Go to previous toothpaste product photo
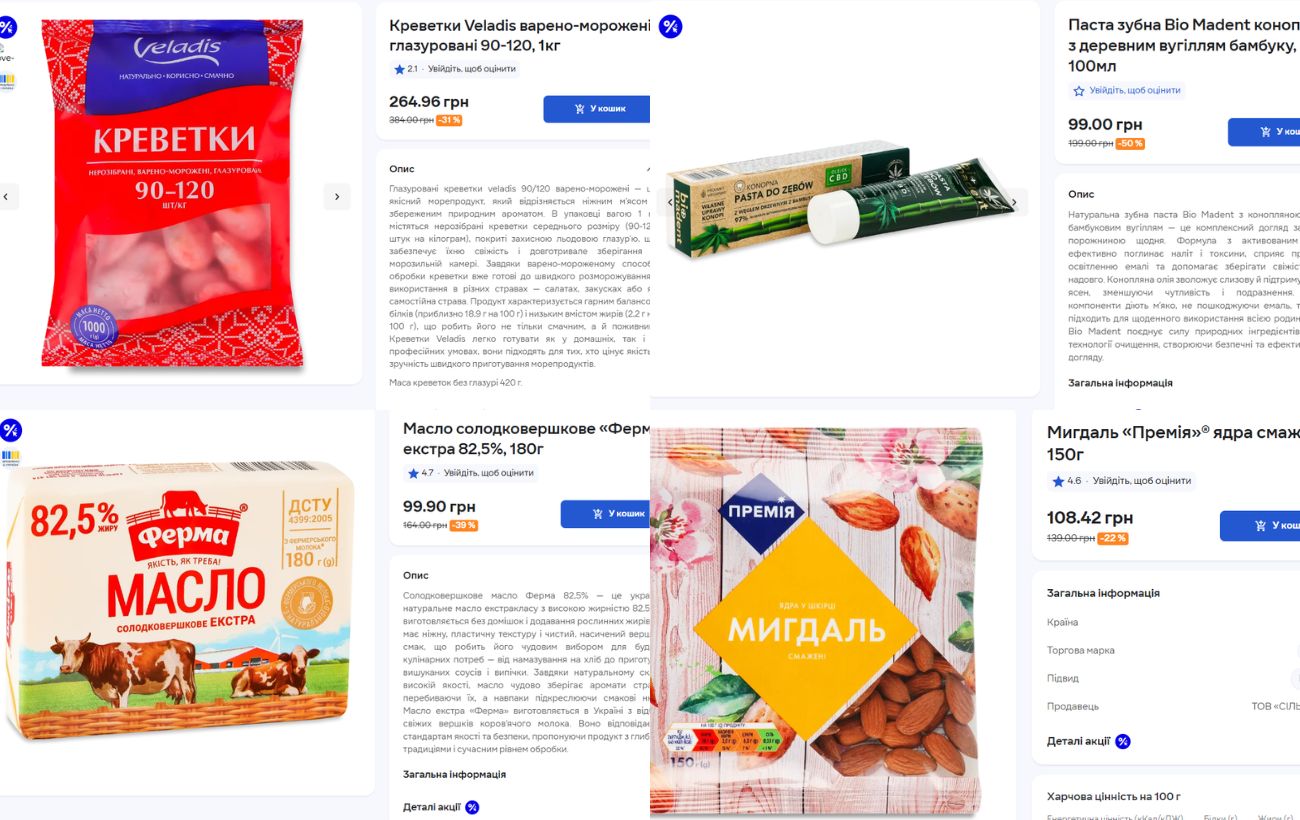Screen dimensions: 1300x820 [x=671, y=203]
